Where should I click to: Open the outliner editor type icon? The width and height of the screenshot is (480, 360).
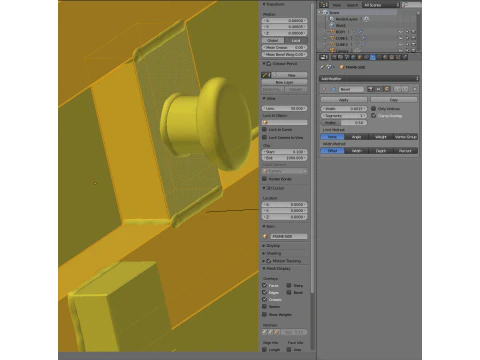[x=324, y=5]
